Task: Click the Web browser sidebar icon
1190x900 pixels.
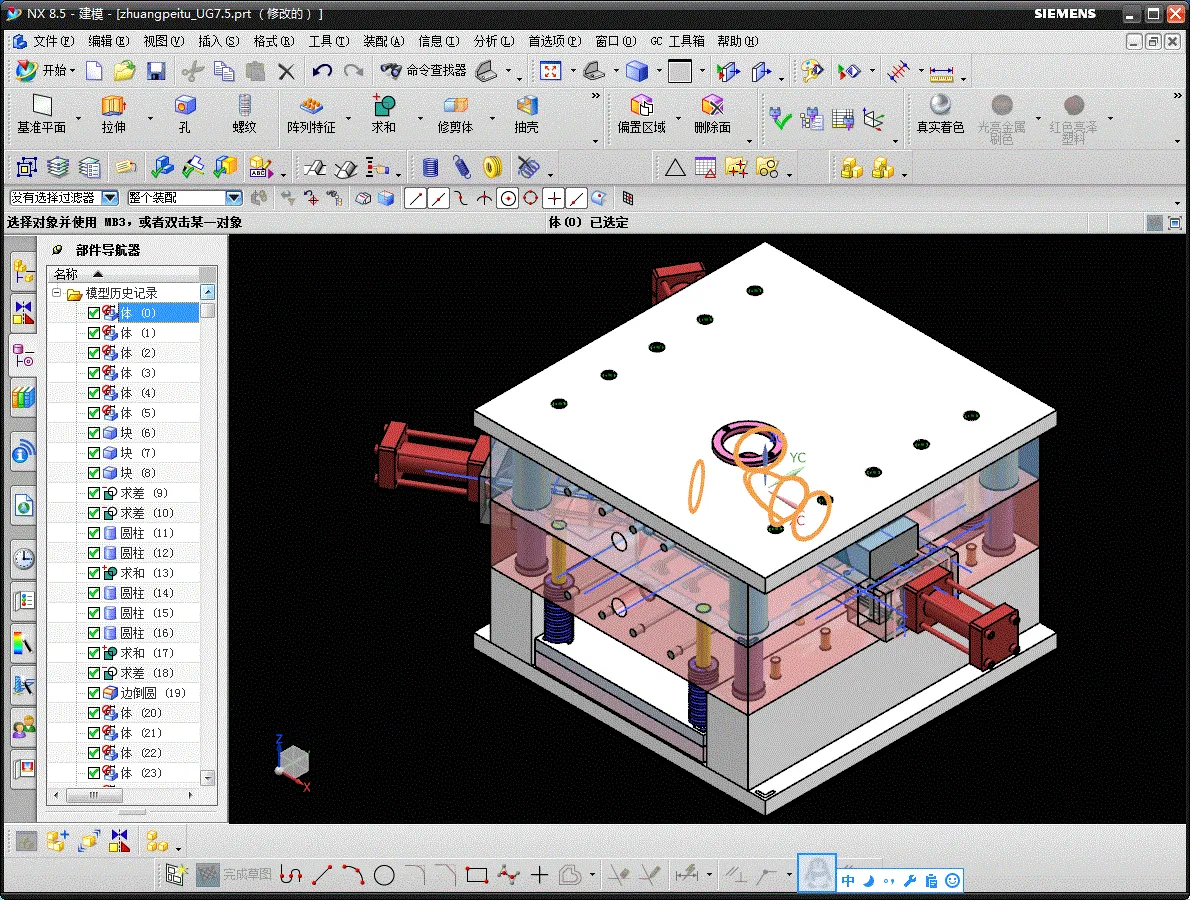Action: click(24, 505)
